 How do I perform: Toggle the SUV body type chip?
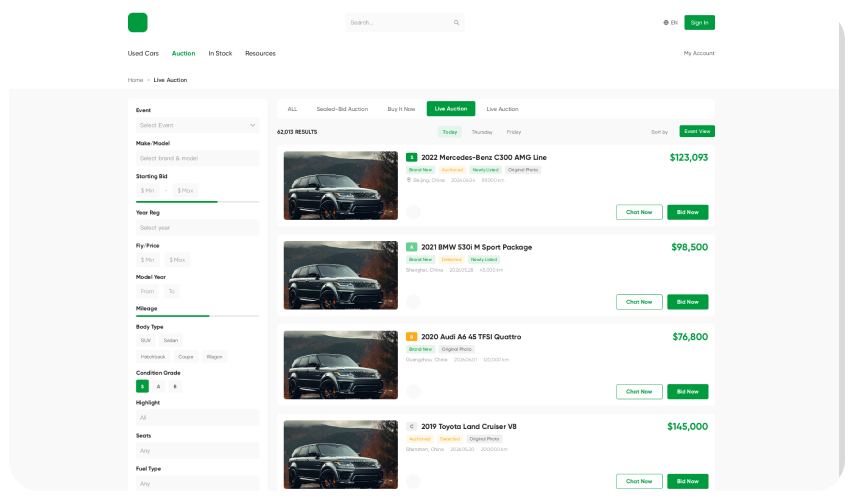click(x=146, y=340)
